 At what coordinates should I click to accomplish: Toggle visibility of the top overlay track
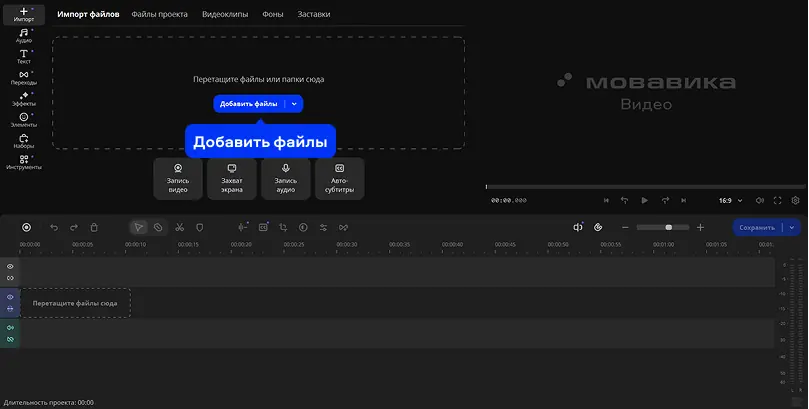click(x=10, y=267)
